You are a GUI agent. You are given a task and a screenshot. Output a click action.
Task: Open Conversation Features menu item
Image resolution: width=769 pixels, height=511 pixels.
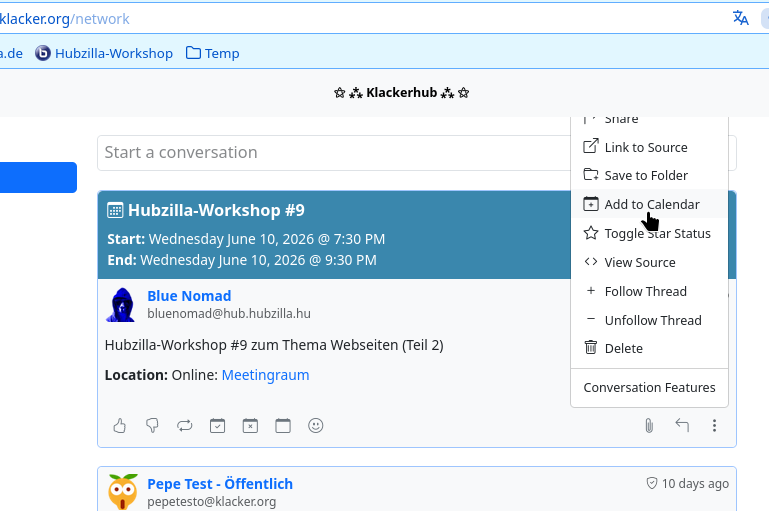click(x=649, y=387)
